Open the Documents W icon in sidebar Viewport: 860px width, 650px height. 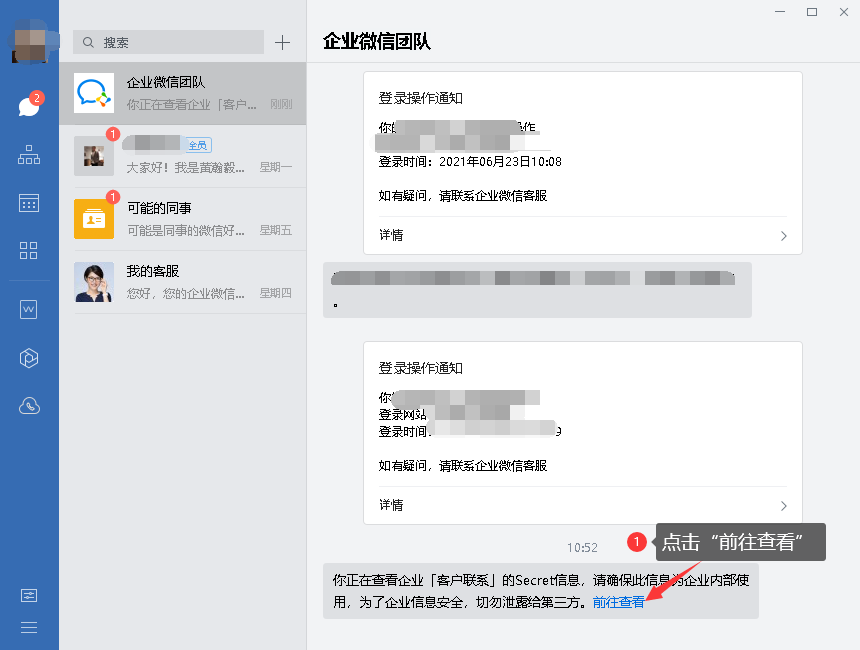tap(29, 309)
